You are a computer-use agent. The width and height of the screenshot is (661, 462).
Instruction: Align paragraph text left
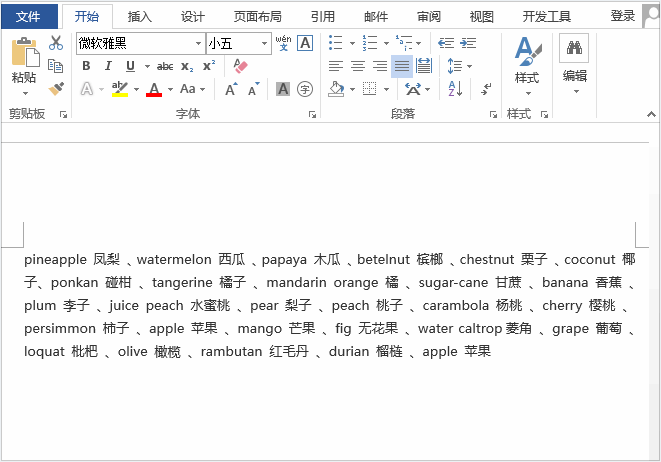tap(336, 66)
